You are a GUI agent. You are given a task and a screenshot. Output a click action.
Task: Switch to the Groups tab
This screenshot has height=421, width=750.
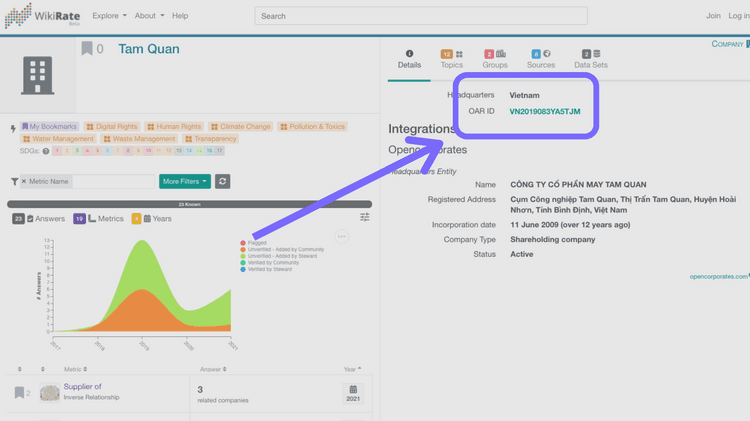(x=495, y=59)
